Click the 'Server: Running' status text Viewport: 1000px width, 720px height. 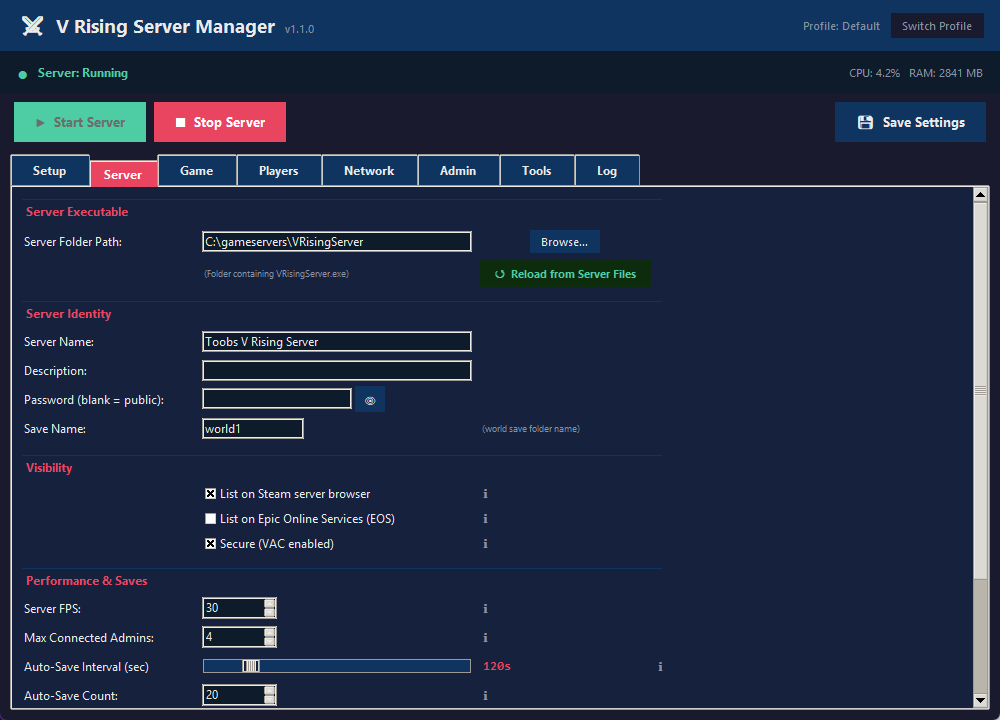83,73
